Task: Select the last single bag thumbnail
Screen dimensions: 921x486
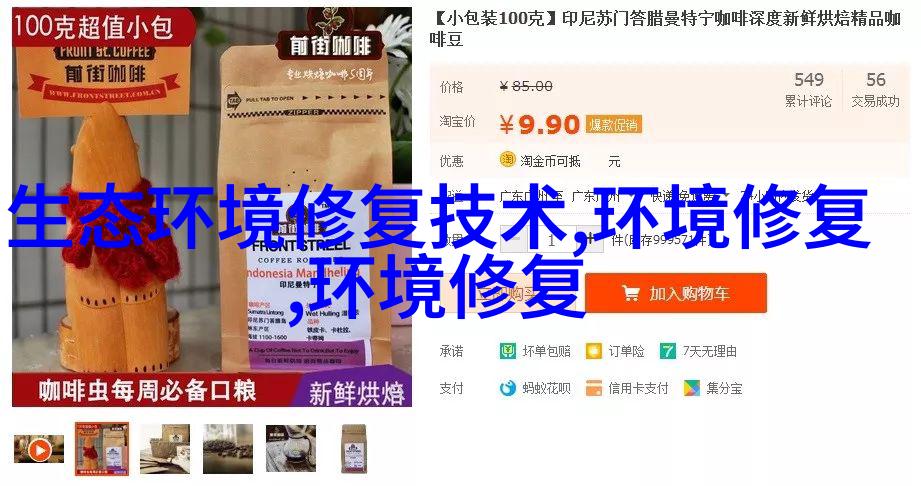Action: click(354, 449)
